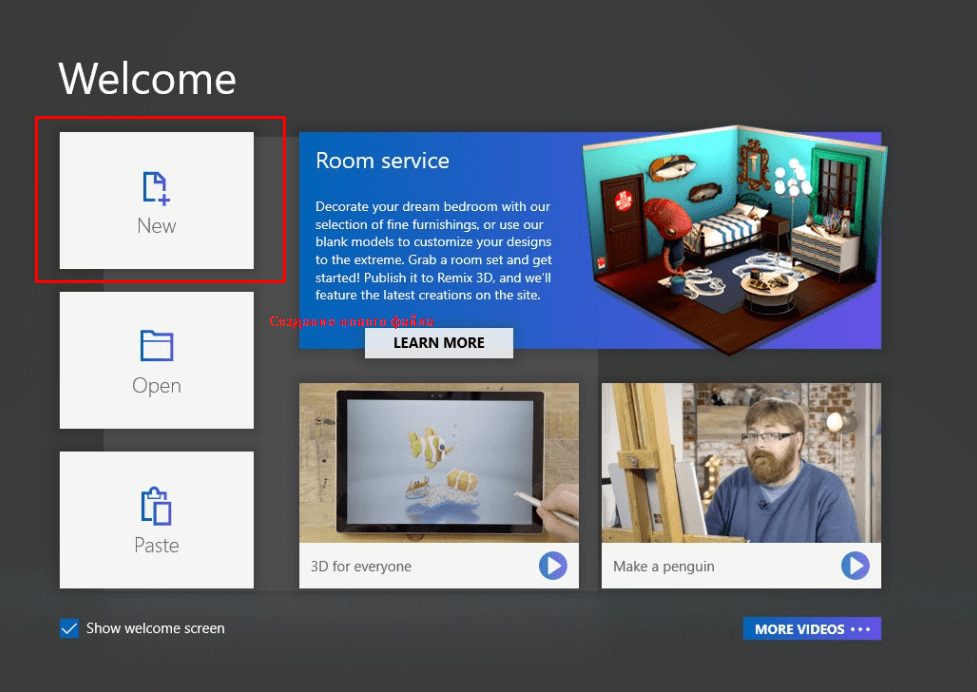
Task: Click the Room service heading
Action: (382, 161)
